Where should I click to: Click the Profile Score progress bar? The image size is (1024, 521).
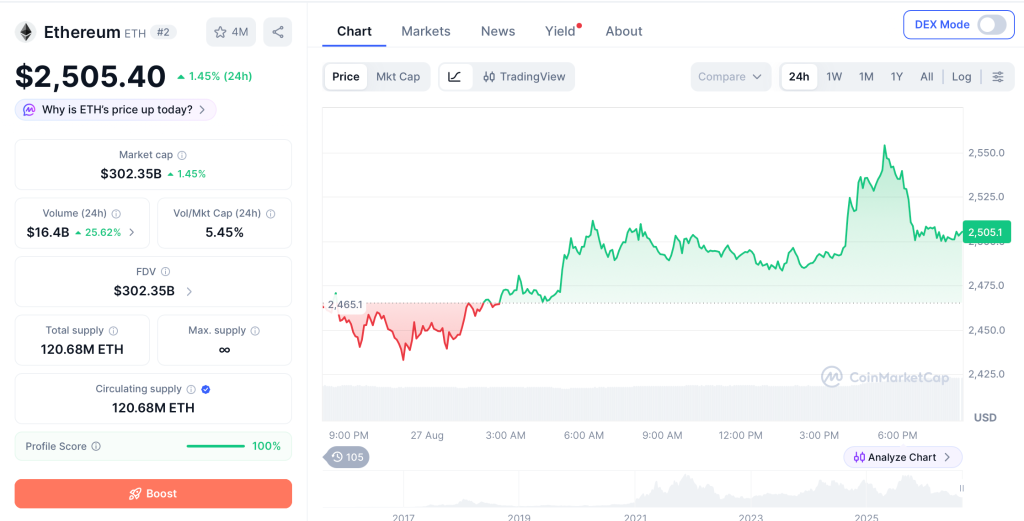coord(216,447)
